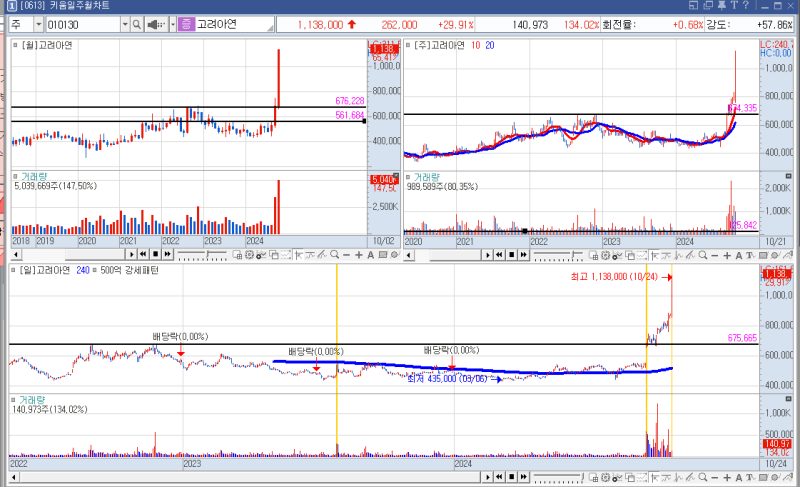Viewport: 800px width, 487px height.
Task: Toggle square marker beside 500억 강세패턴
Action: point(95,270)
